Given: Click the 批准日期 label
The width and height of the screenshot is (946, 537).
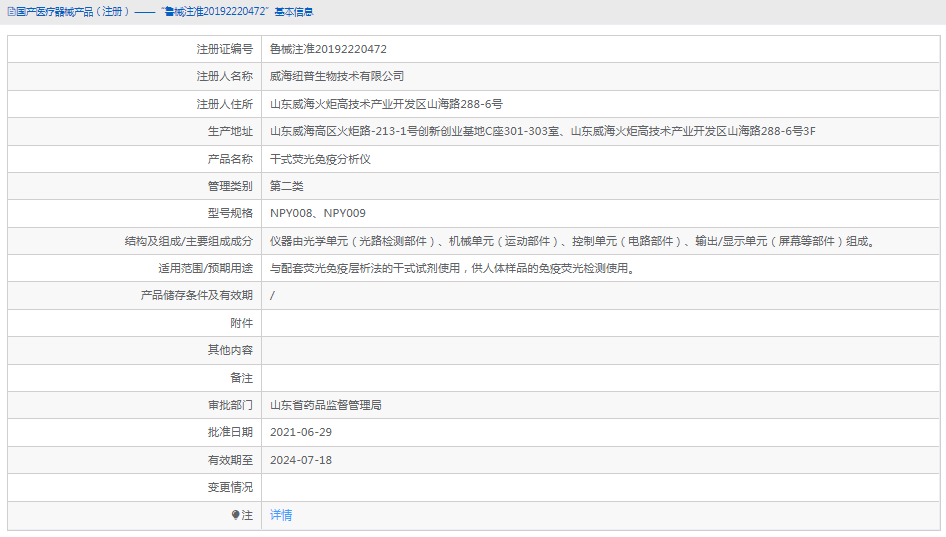Looking at the screenshot, I should click(x=230, y=433).
